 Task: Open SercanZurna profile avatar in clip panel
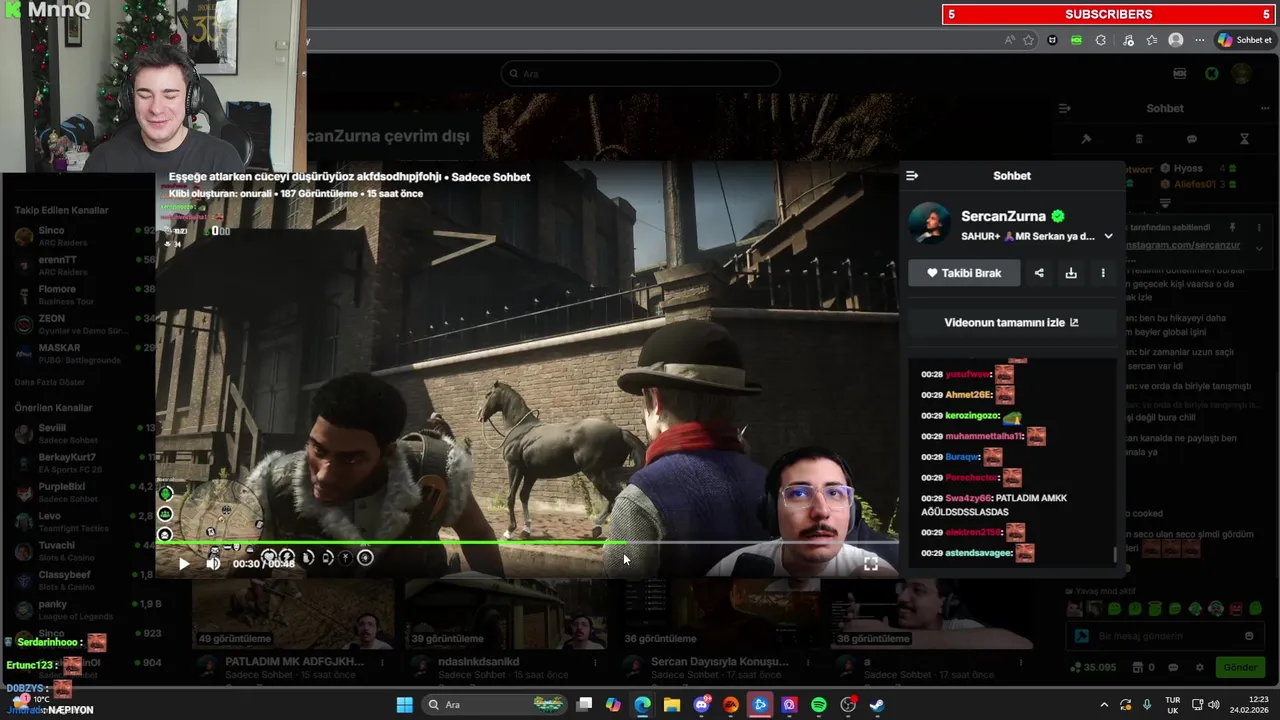tap(930, 223)
